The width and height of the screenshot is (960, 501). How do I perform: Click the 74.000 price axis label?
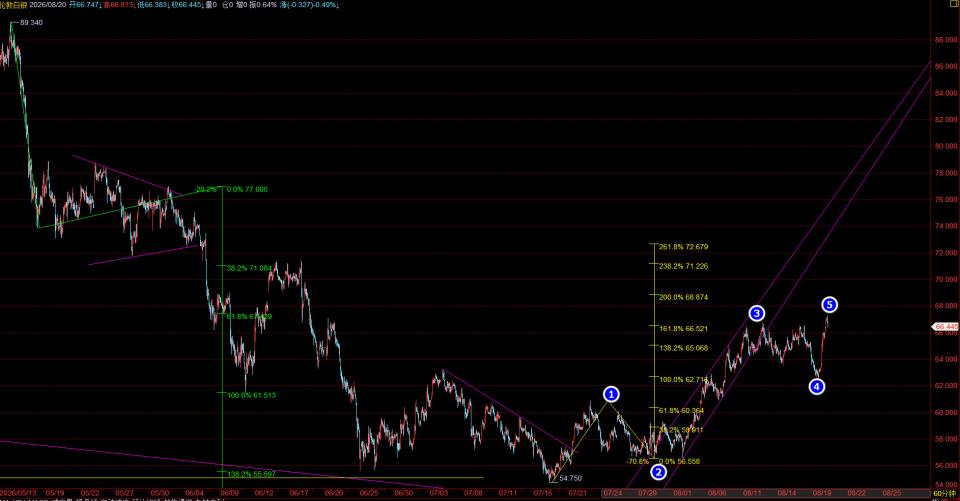(946, 226)
